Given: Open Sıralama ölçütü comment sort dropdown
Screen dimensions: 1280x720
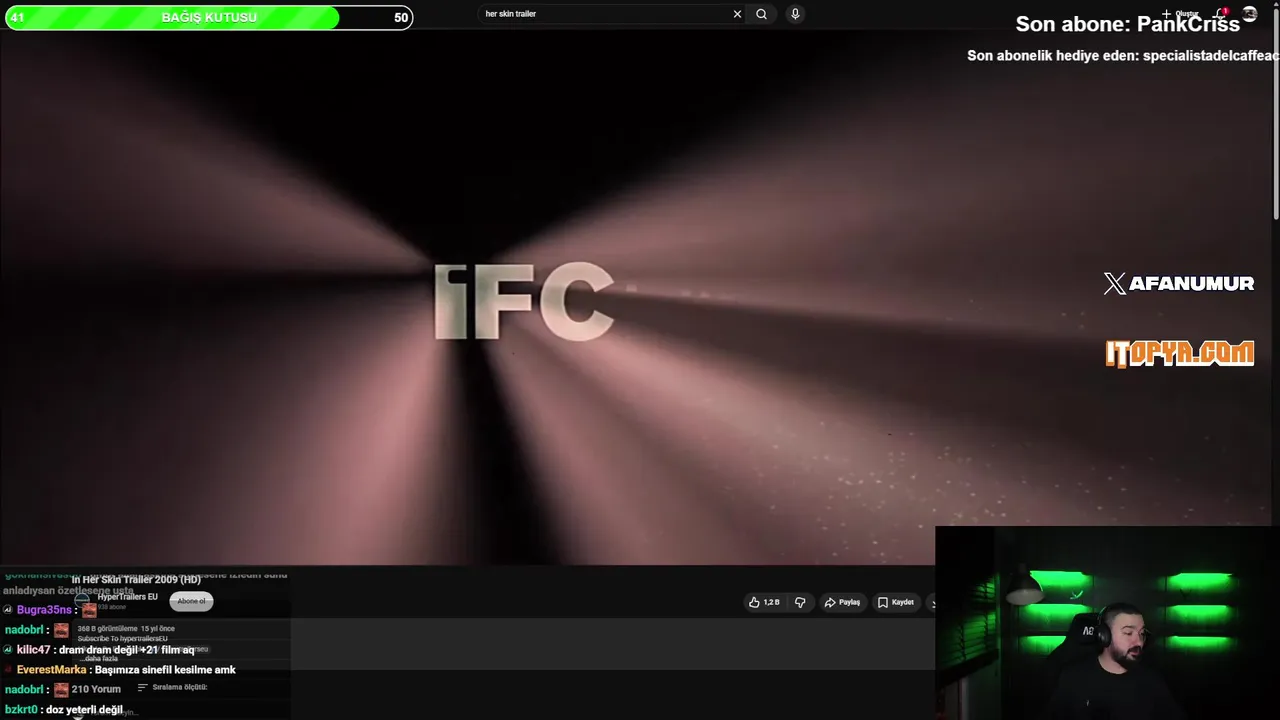Looking at the screenshot, I should 172,687.
